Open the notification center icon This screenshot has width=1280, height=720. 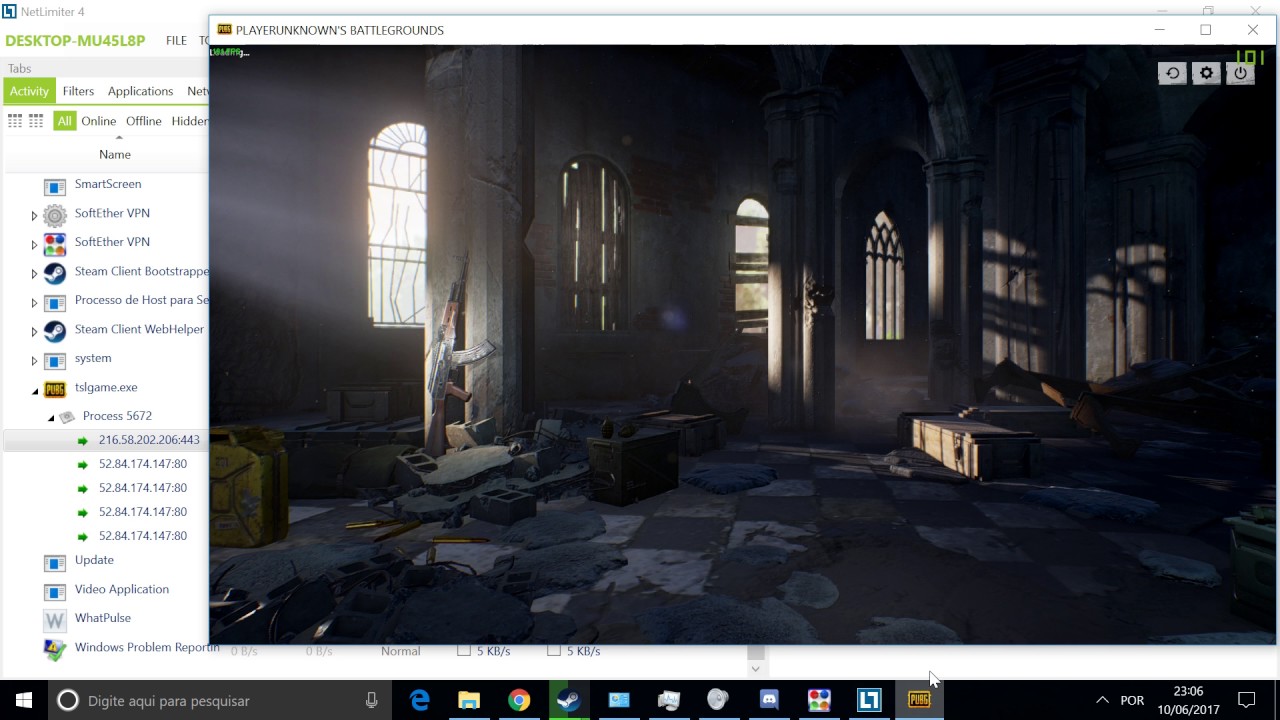(x=1246, y=700)
